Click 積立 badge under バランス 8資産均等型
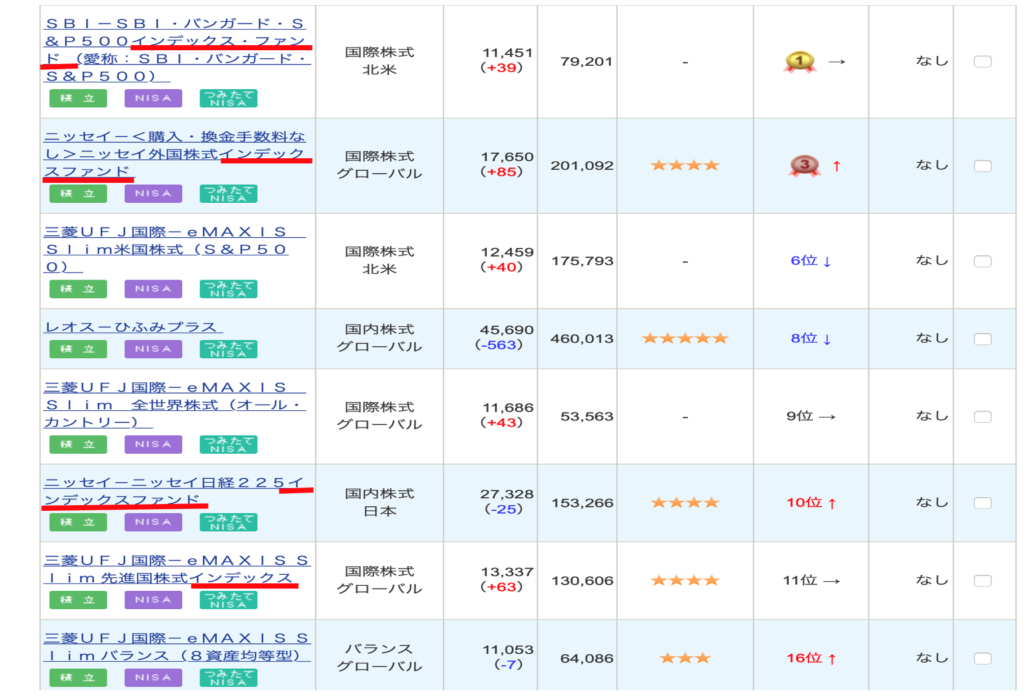 click(78, 677)
